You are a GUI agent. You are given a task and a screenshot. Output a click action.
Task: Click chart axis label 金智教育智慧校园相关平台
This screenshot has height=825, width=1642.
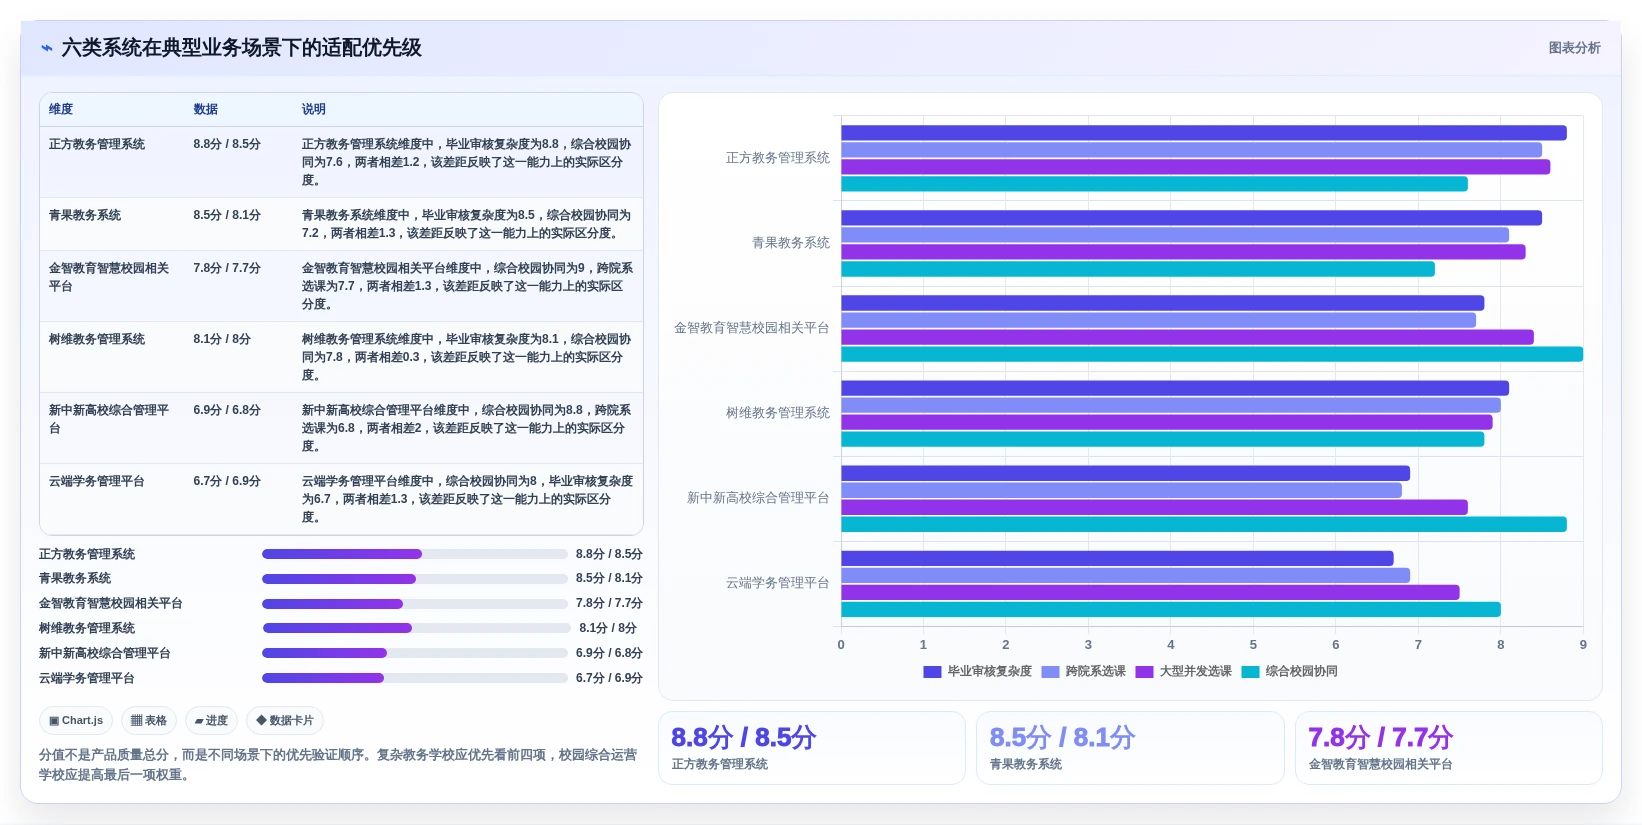click(752, 328)
